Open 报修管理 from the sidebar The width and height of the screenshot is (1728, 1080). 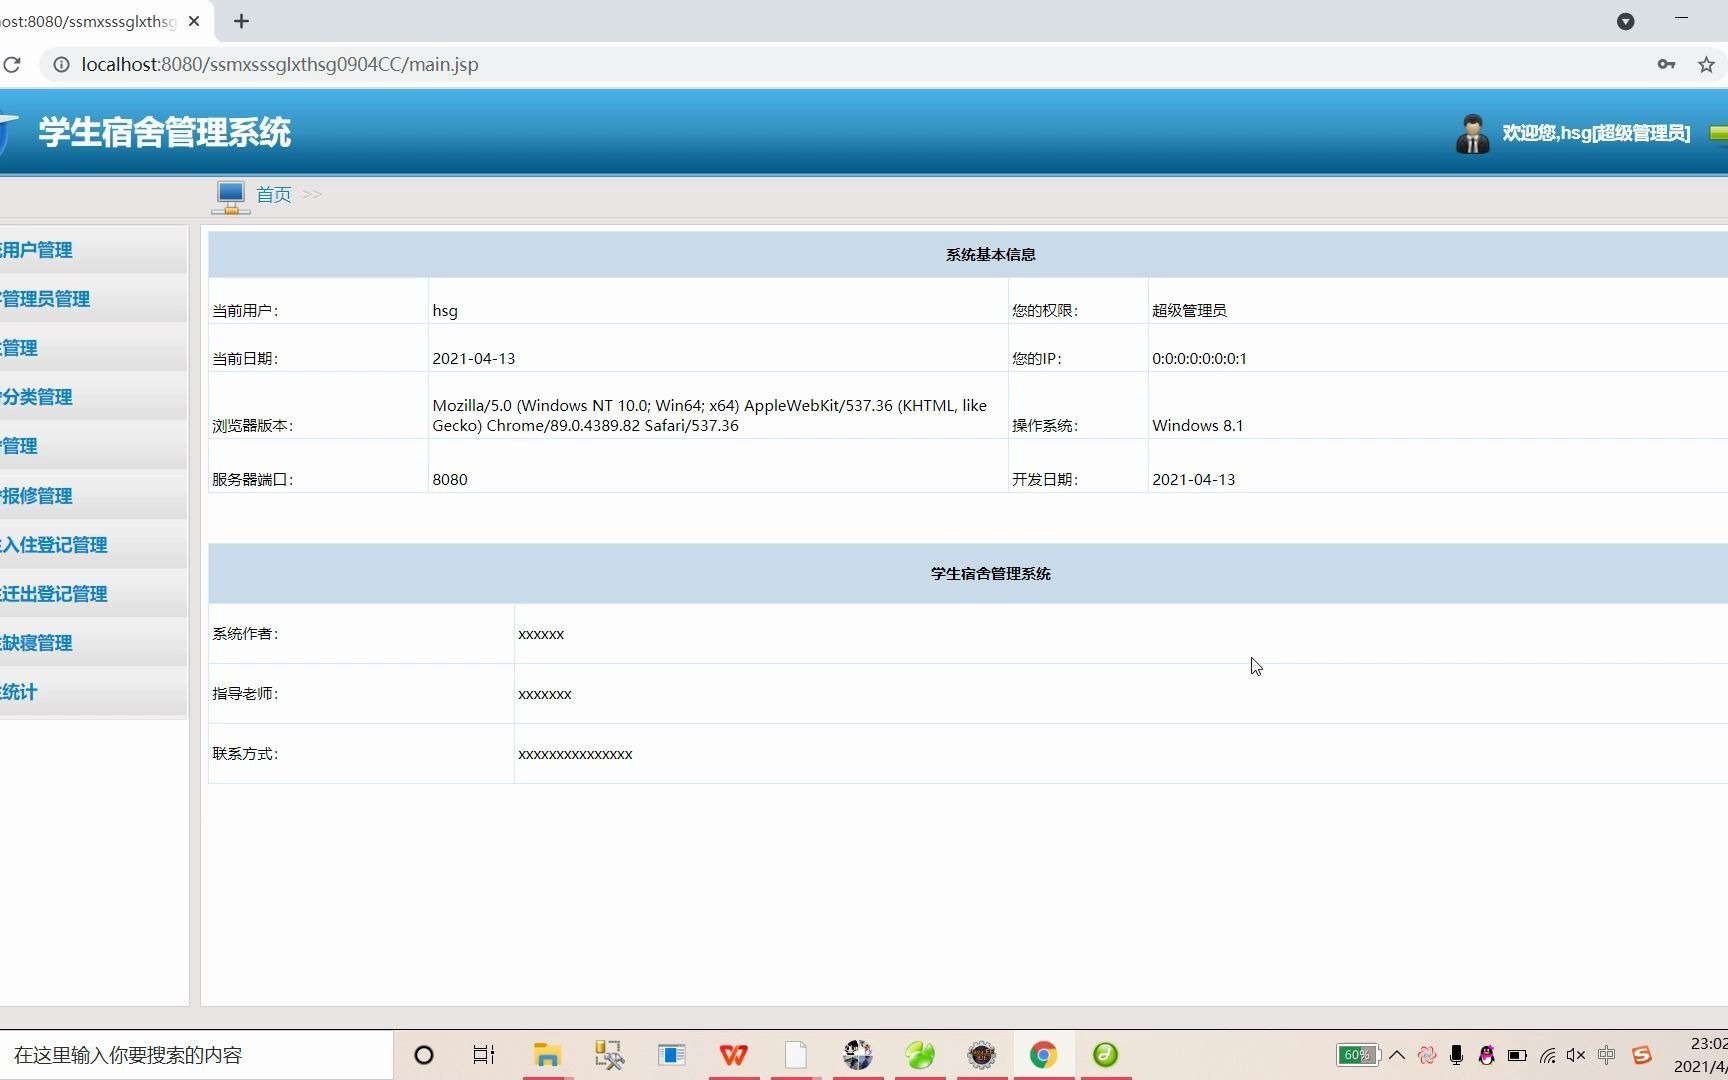(x=36, y=495)
